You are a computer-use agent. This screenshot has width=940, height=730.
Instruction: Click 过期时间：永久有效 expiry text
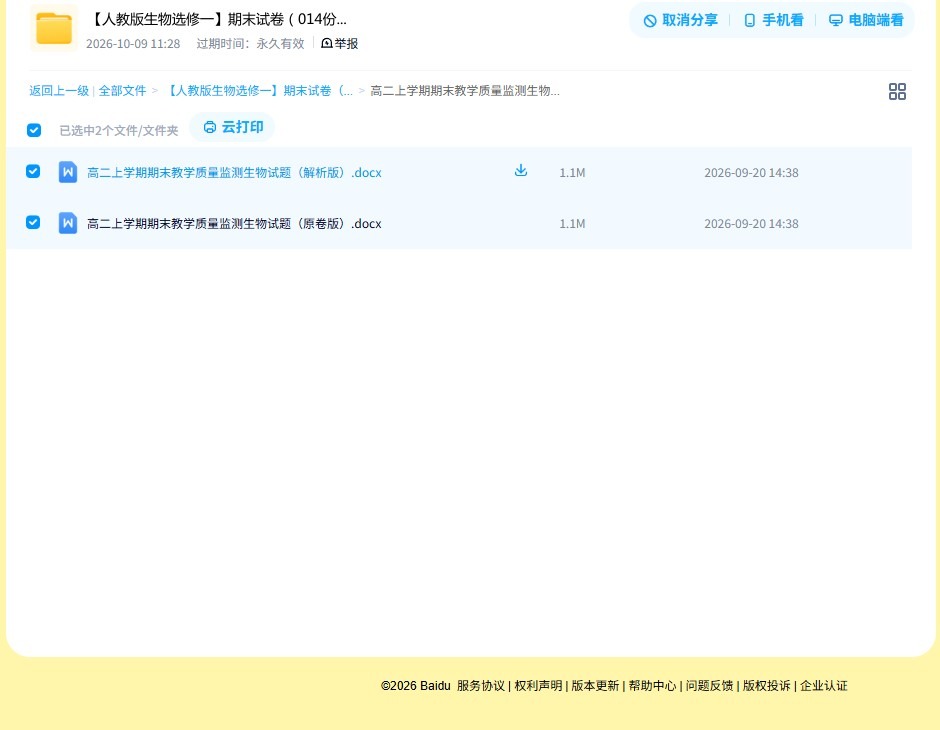251,44
